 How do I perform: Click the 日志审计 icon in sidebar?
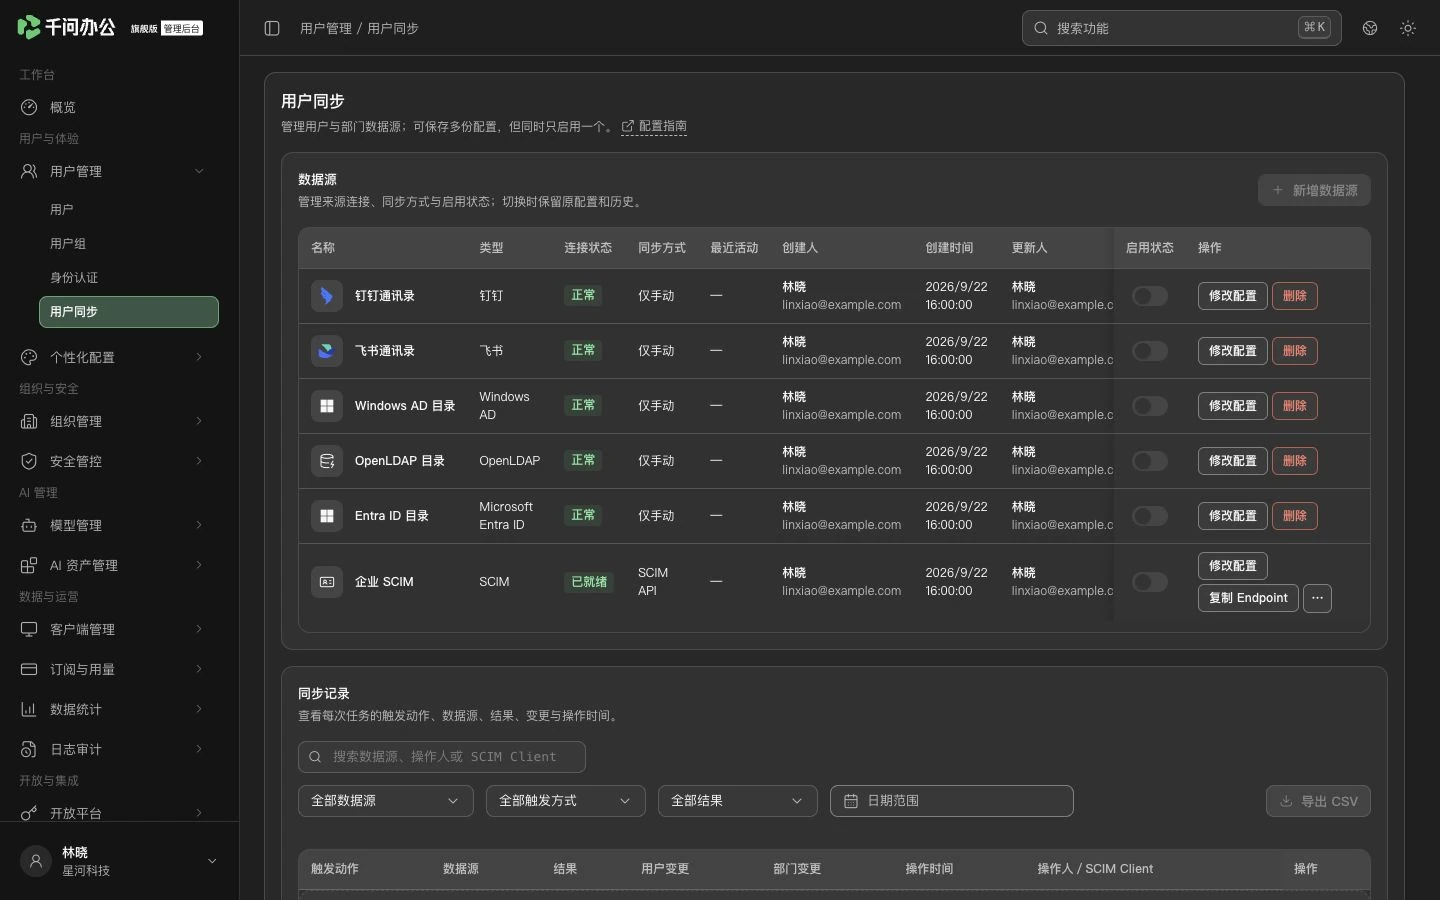coord(29,749)
